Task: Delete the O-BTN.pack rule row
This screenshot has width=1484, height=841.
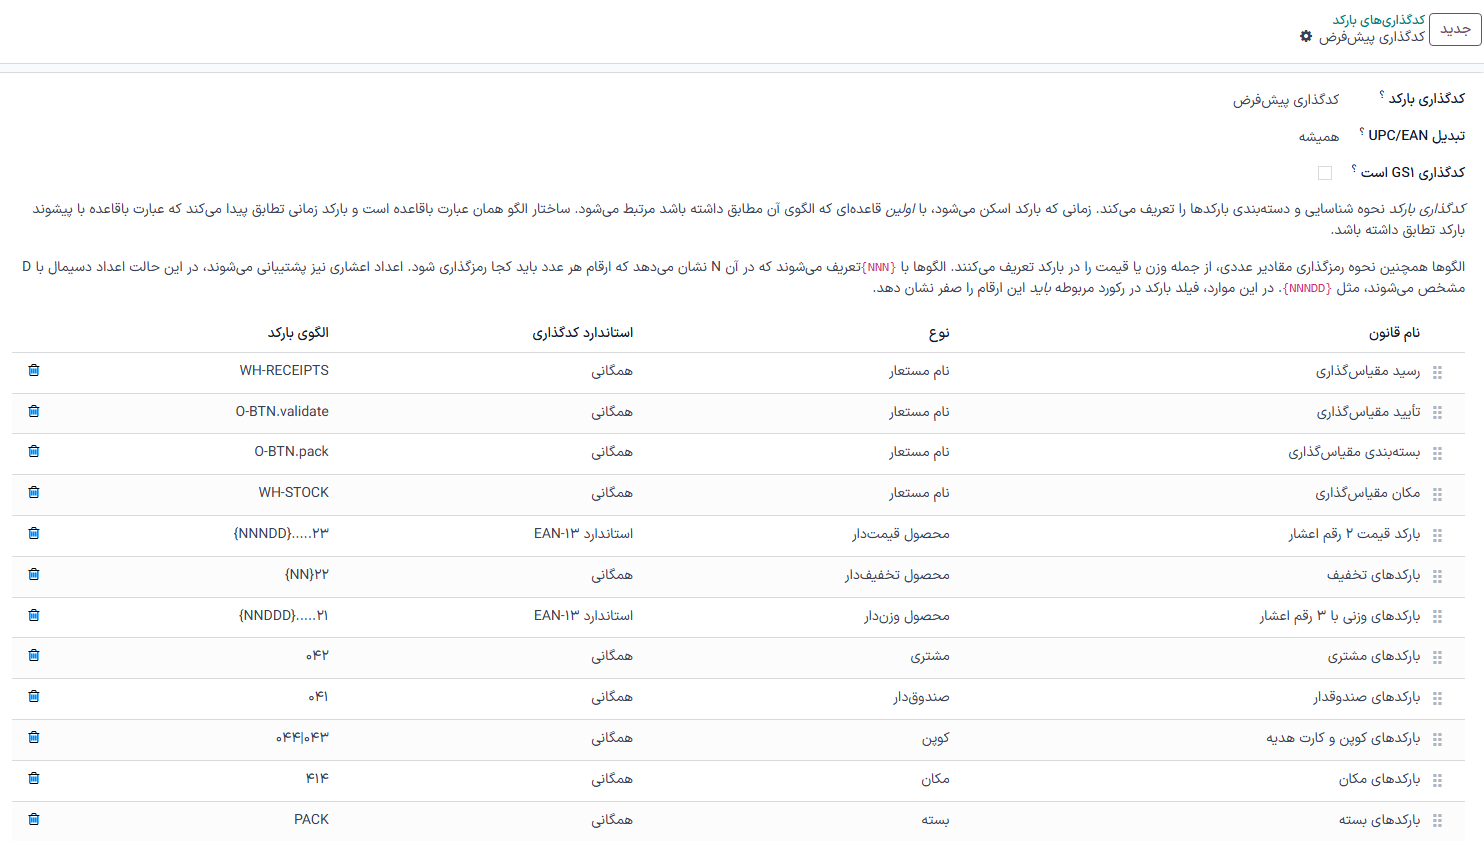Action: pos(34,452)
